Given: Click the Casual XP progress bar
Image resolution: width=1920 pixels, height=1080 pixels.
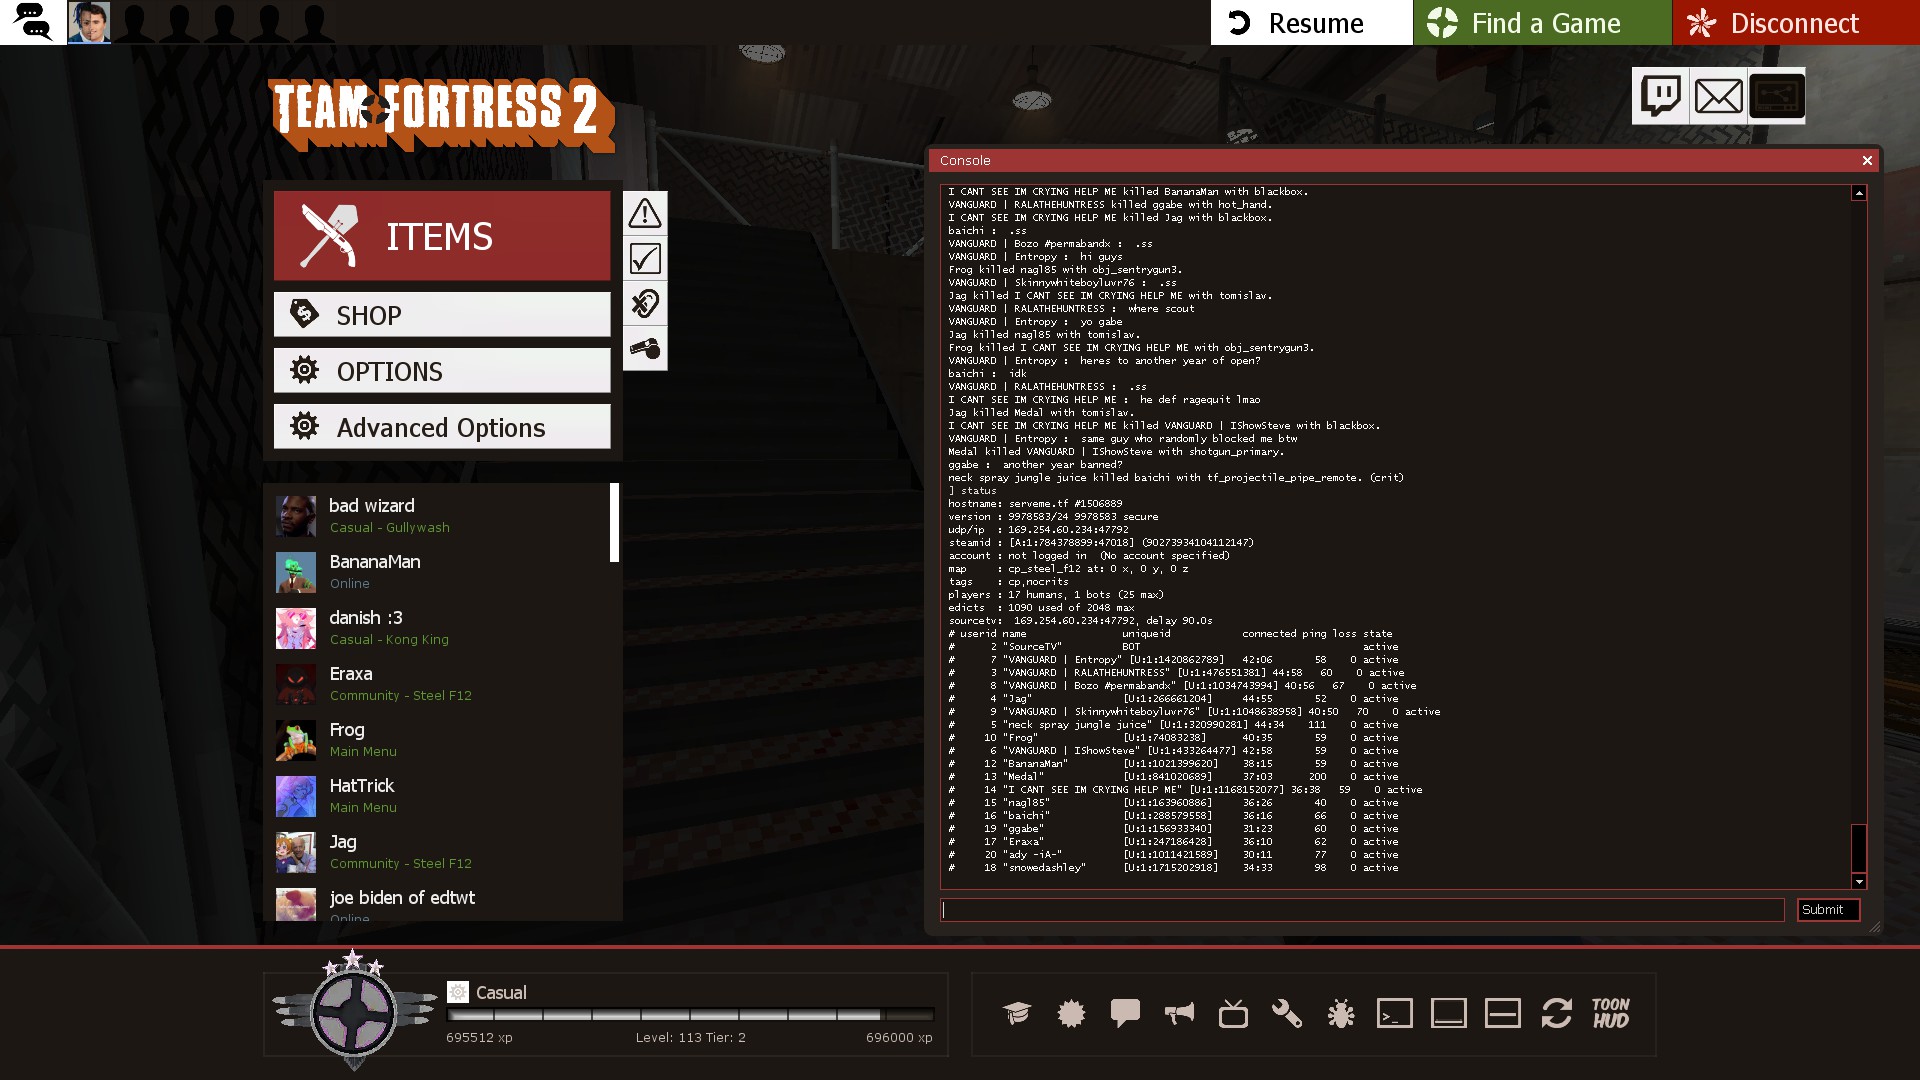Looking at the screenshot, I should (690, 1015).
